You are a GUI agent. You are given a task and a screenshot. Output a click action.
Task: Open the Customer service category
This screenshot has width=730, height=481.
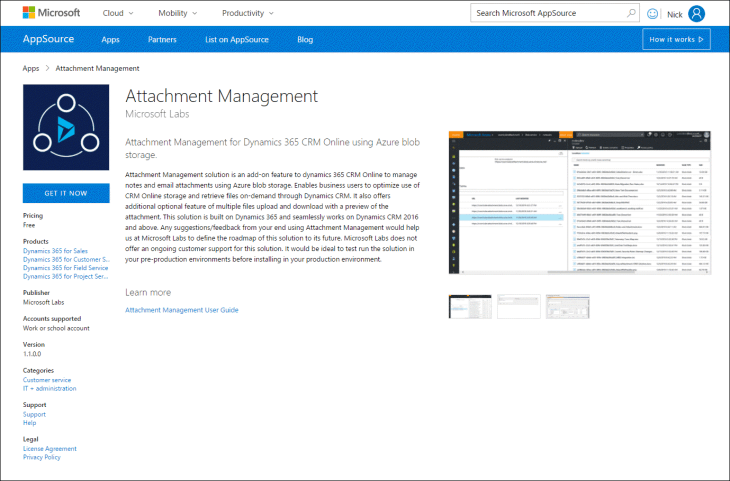[47, 380]
